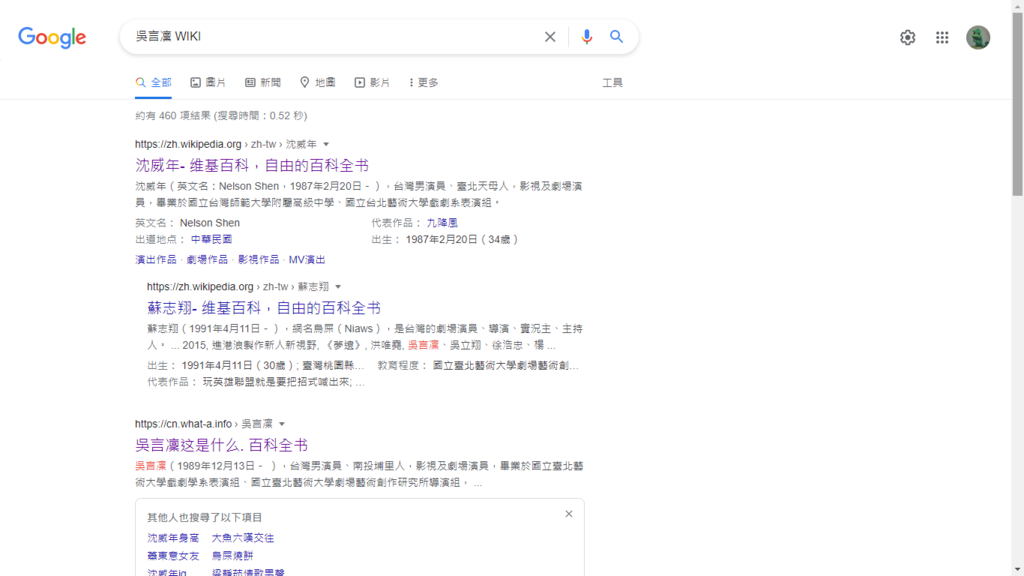Open the Google apps grid icon
Viewport: 1024px width, 576px height.
[942, 37]
